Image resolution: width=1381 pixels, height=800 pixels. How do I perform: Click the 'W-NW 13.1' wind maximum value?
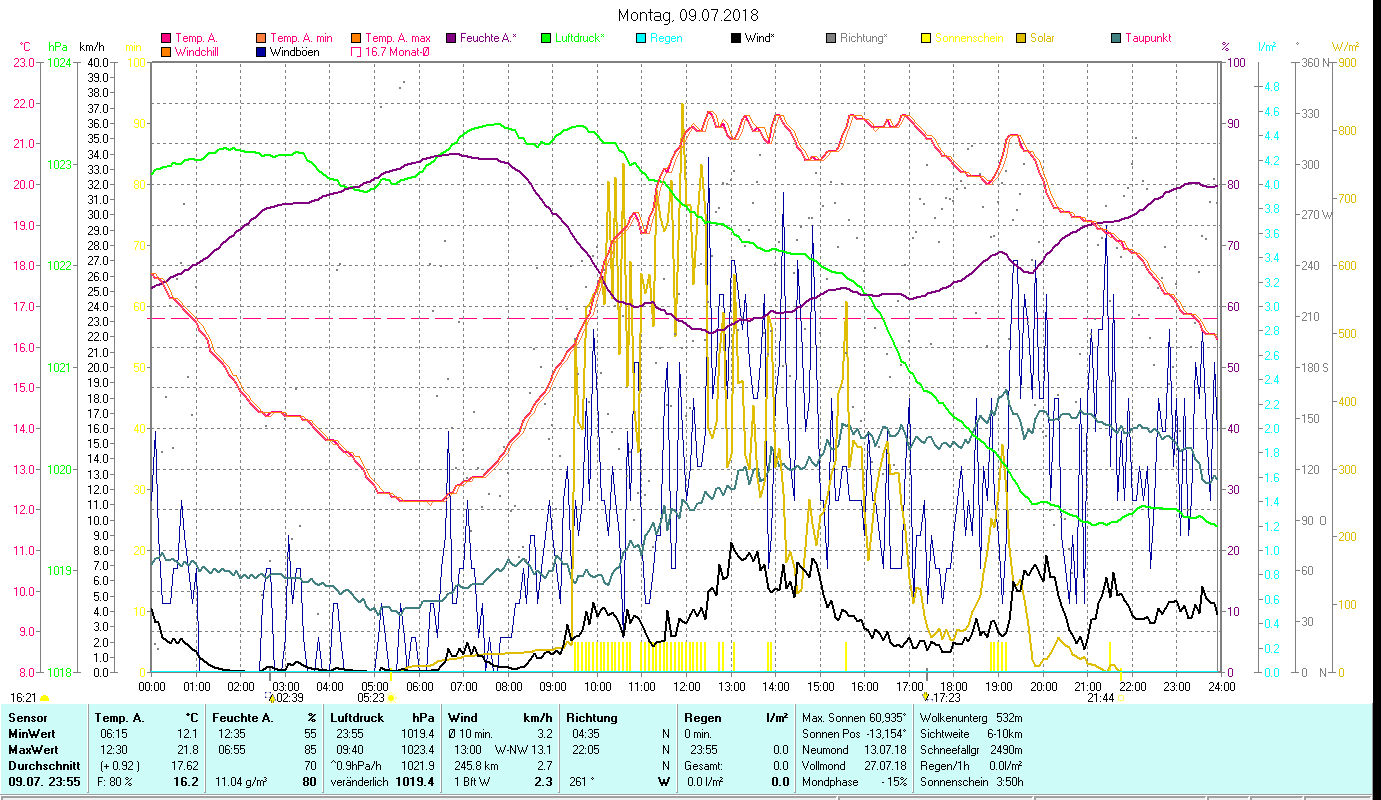(x=523, y=750)
